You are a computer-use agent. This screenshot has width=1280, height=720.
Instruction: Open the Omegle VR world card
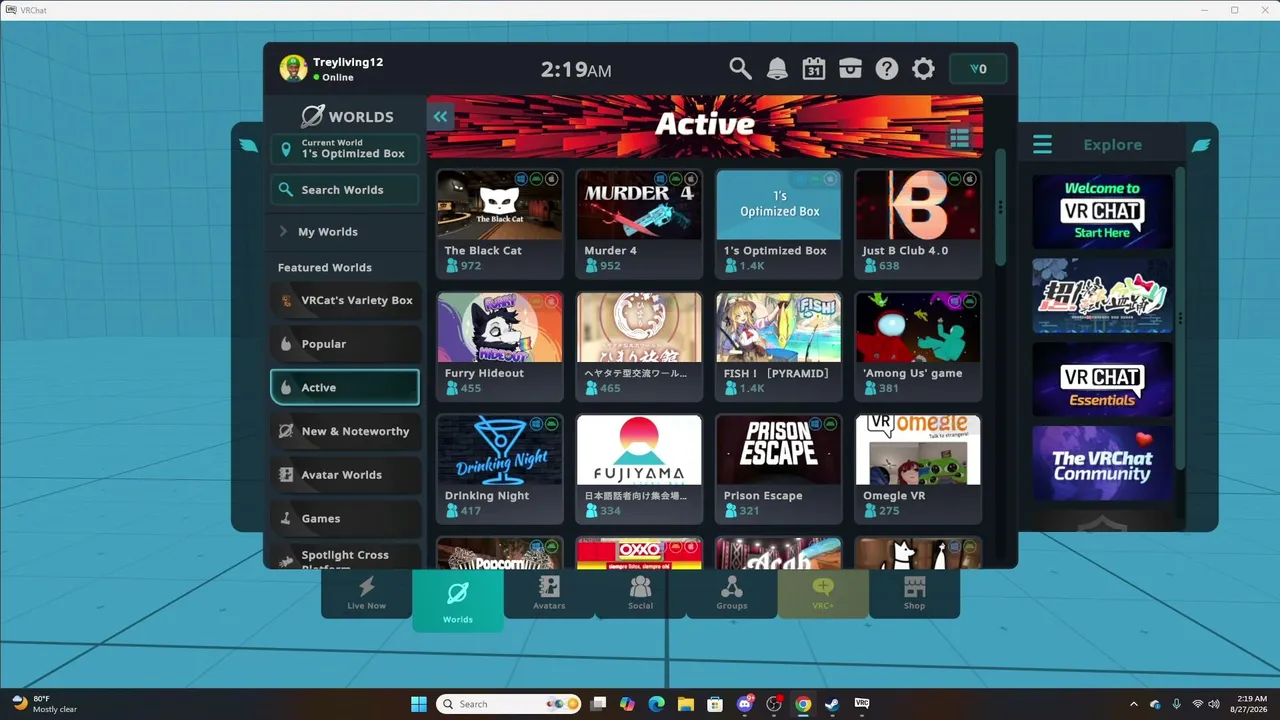918,469
